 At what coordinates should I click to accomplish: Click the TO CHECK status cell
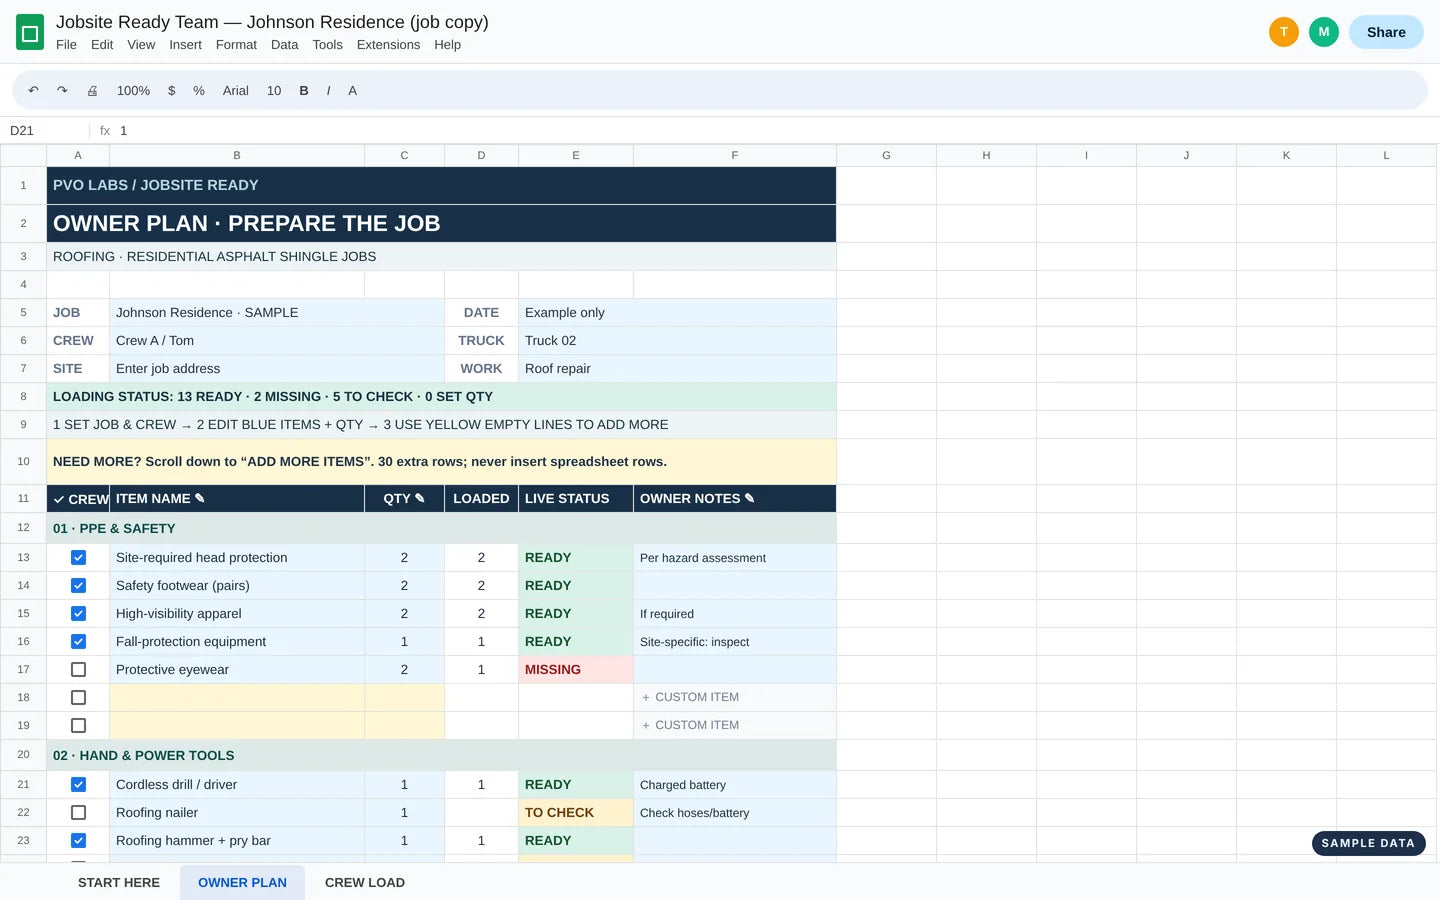point(576,813)
